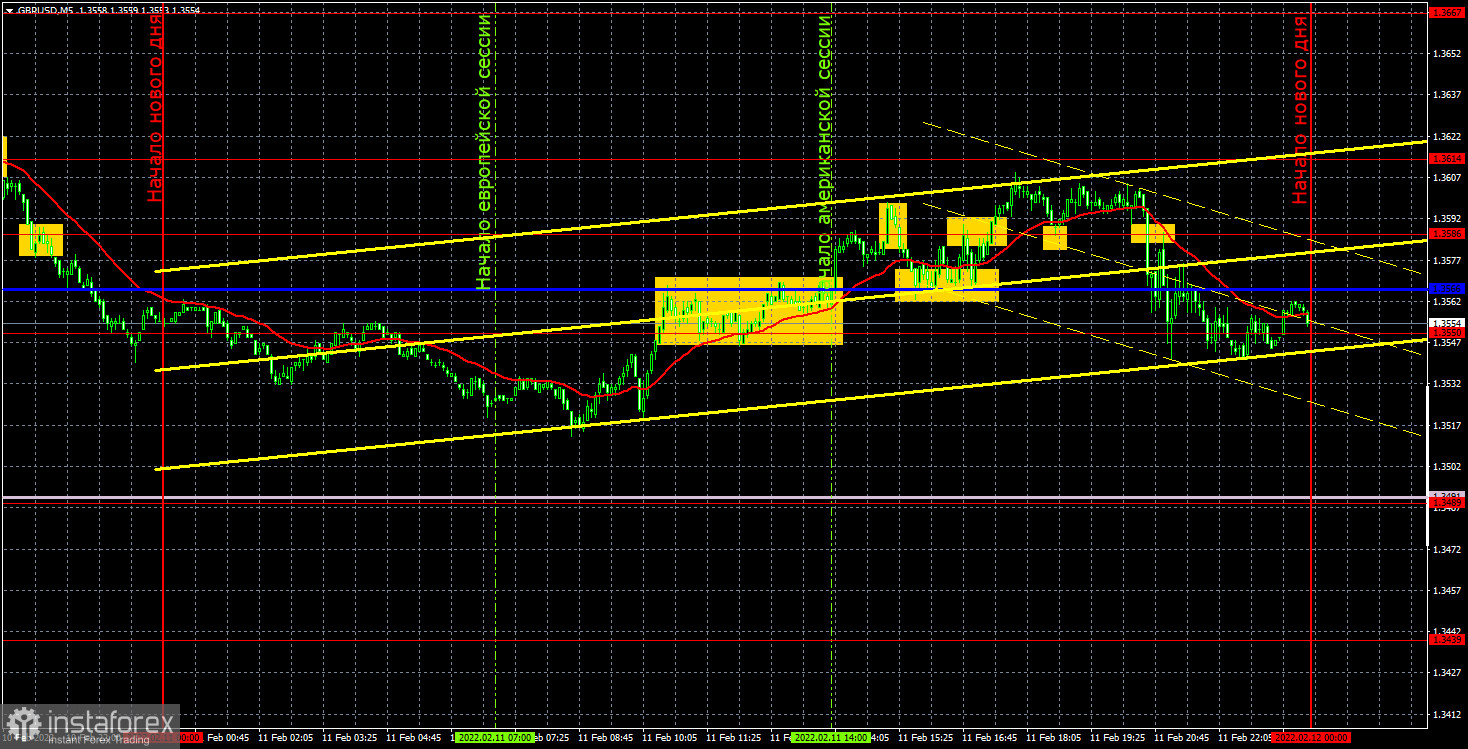
Task: Select the 1.3637 price axis label
Action: 1447,95
